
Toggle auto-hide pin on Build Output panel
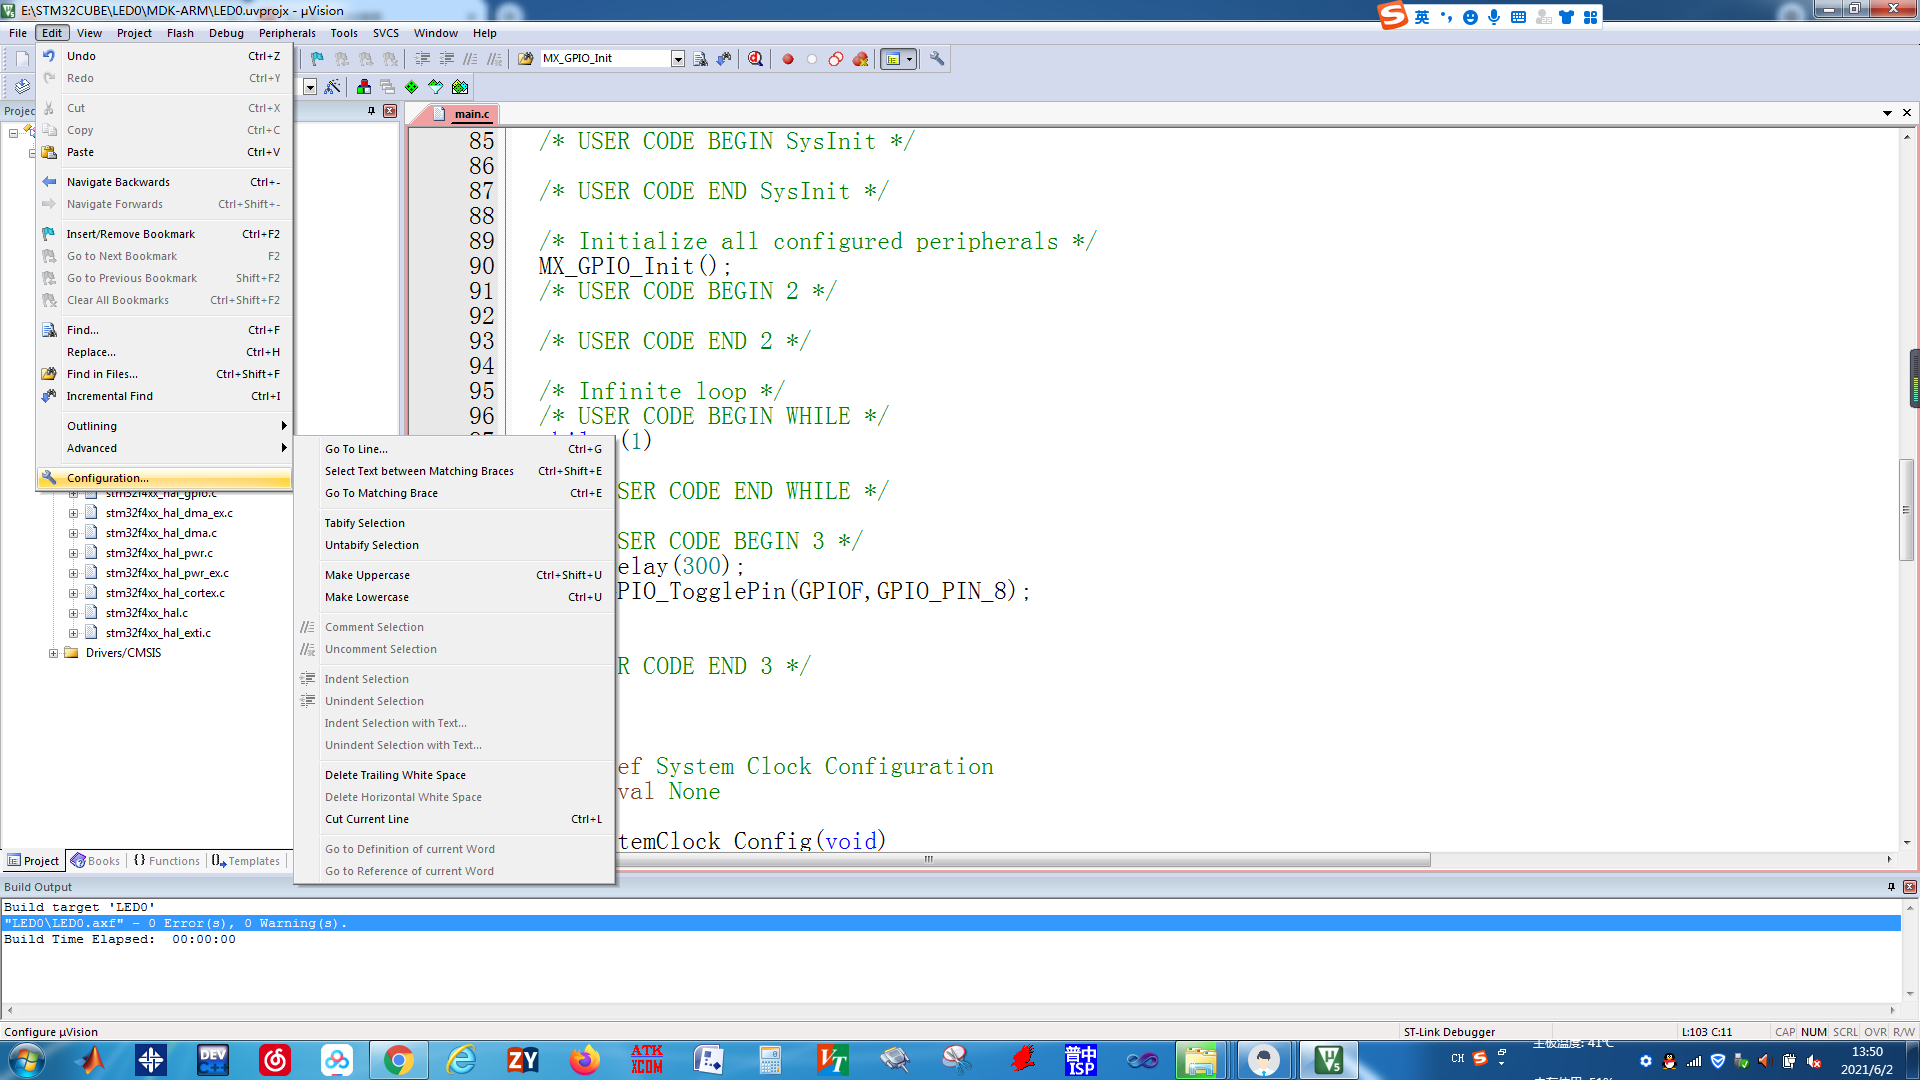[x=1891, y=887]
